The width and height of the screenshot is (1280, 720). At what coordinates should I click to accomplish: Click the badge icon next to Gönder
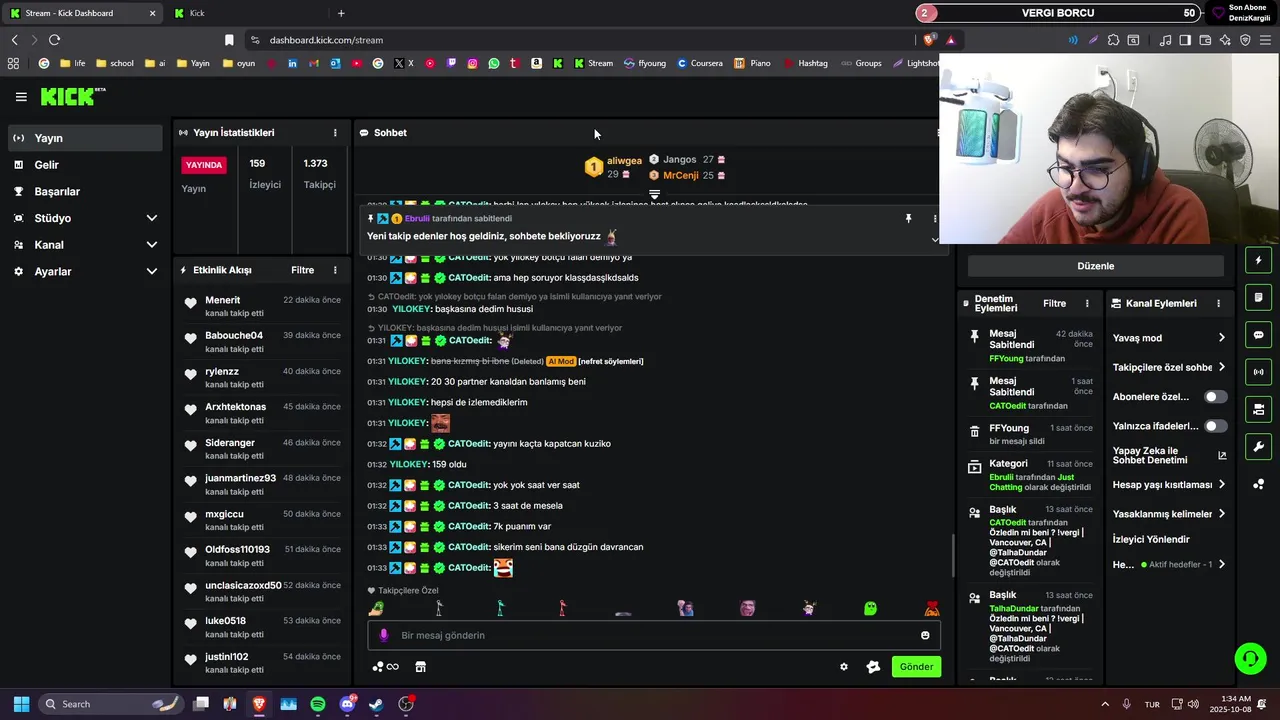pyautogui.click(x=873, y=667)
